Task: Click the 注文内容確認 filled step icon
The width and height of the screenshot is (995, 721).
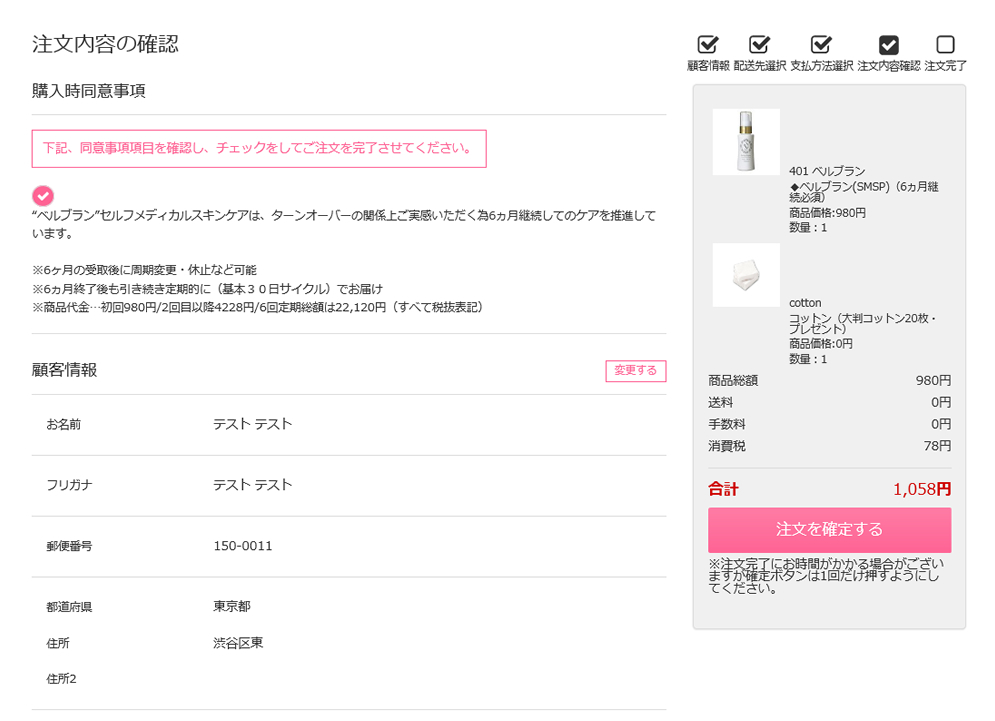Action: 888,44
